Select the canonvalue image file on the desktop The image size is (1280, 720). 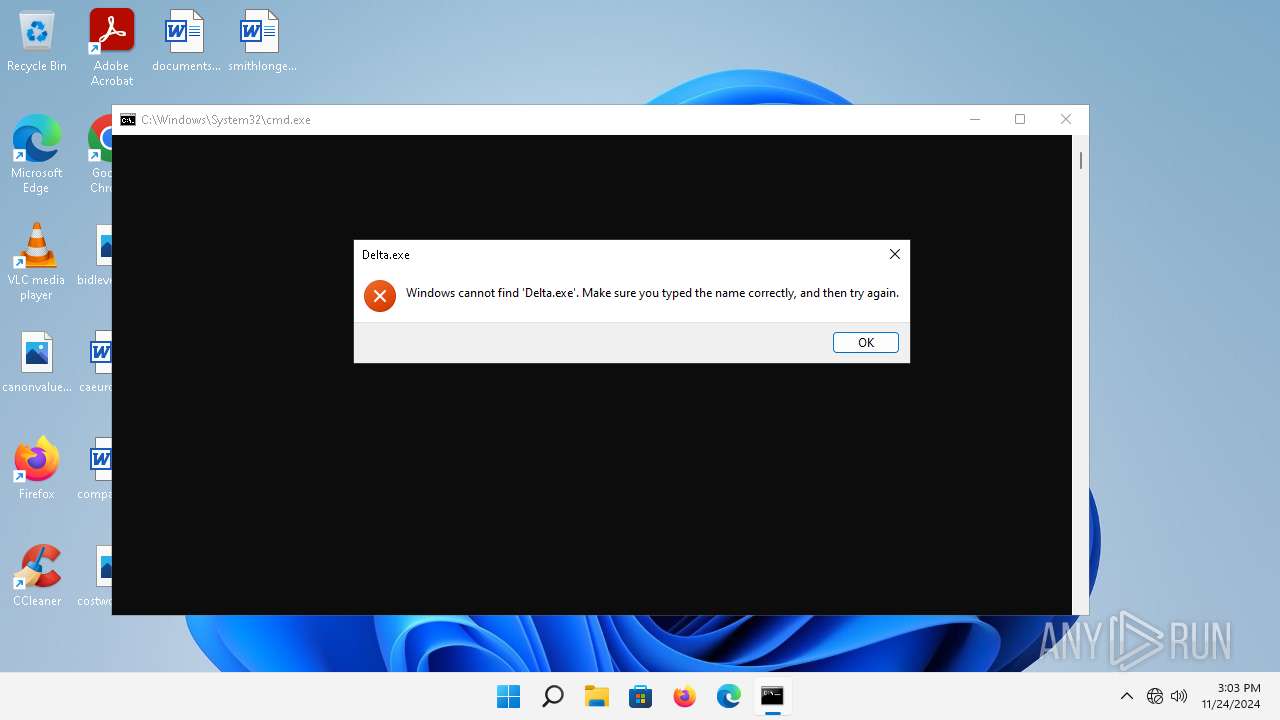tap(37, 362)
